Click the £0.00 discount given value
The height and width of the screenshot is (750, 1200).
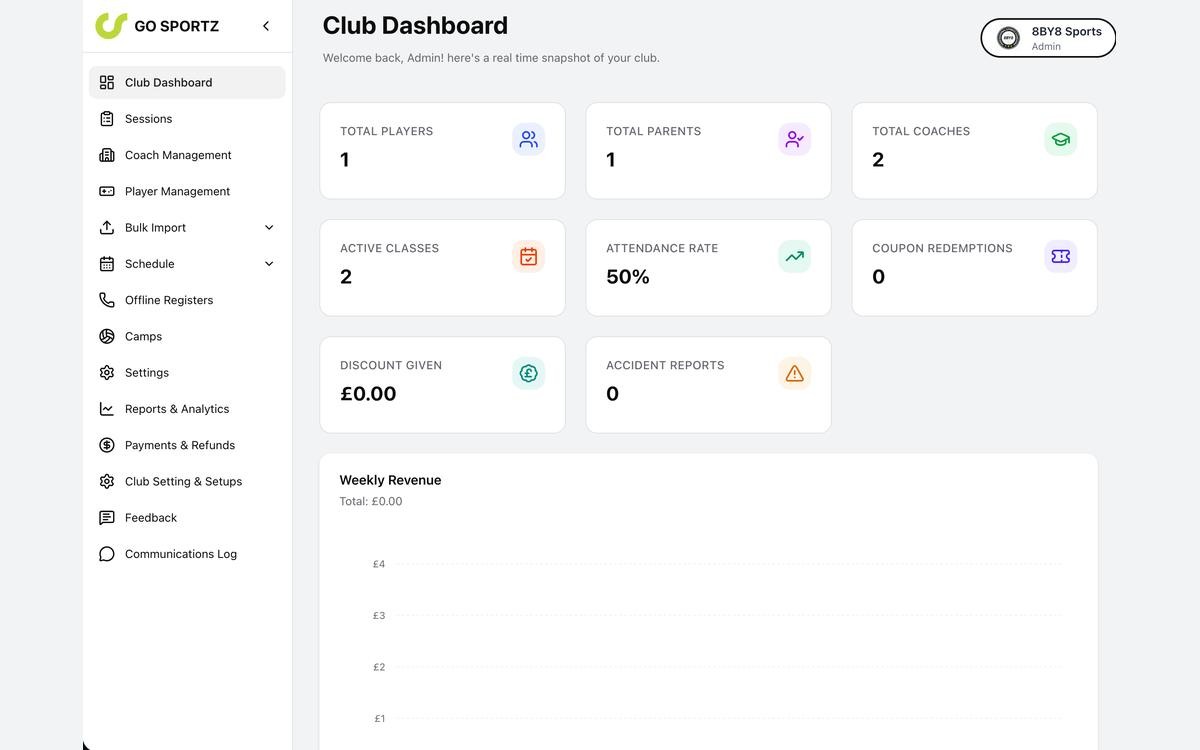[x=368, y=394]
